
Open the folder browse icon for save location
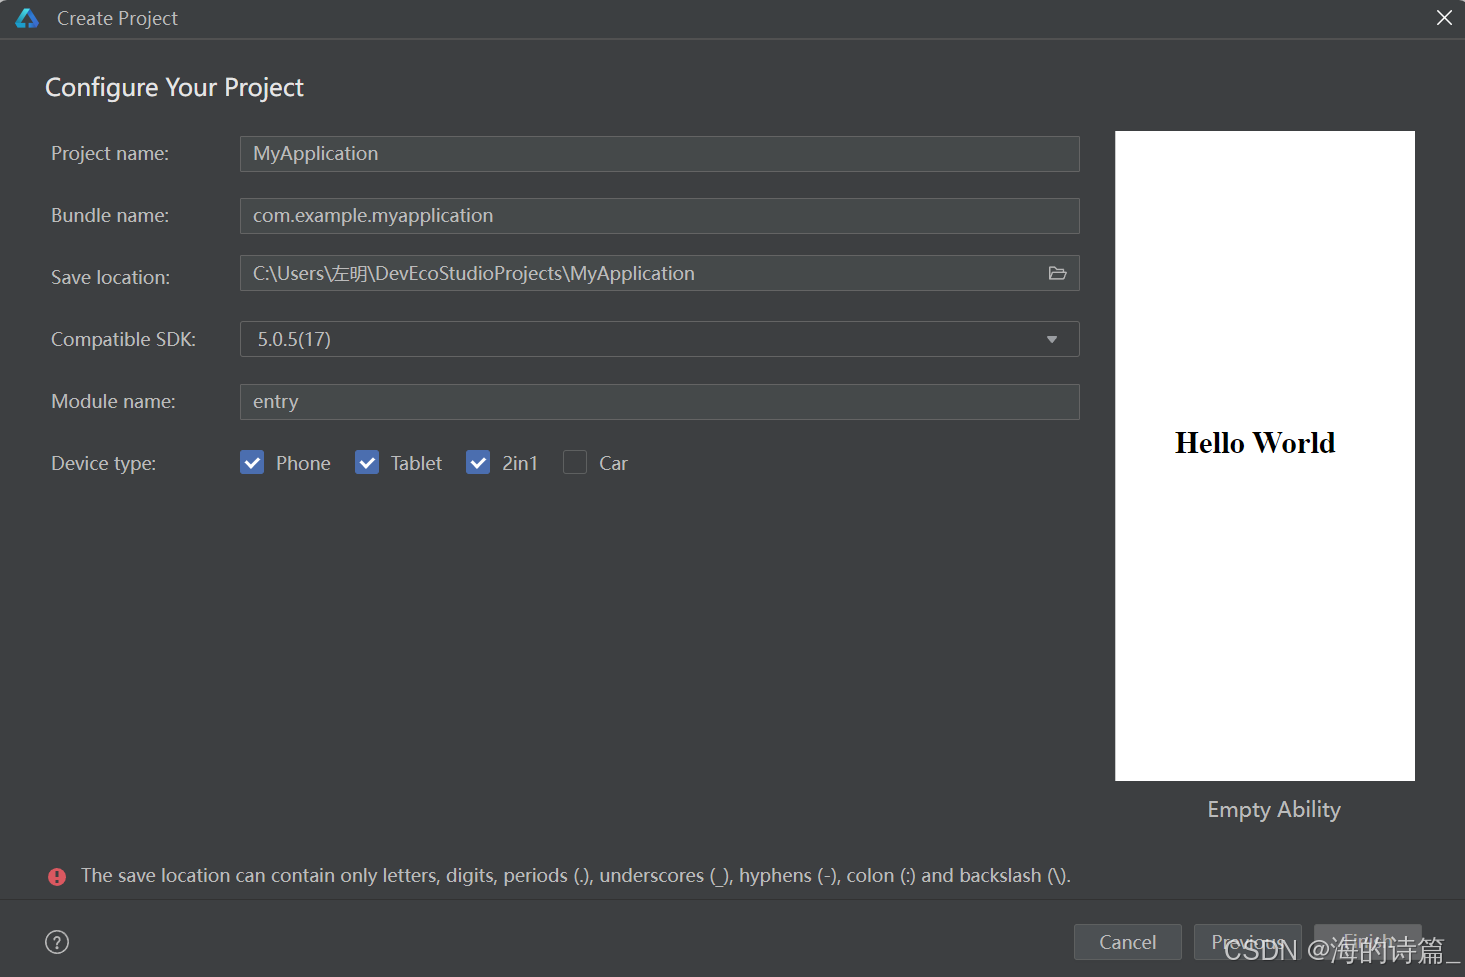1057,273
